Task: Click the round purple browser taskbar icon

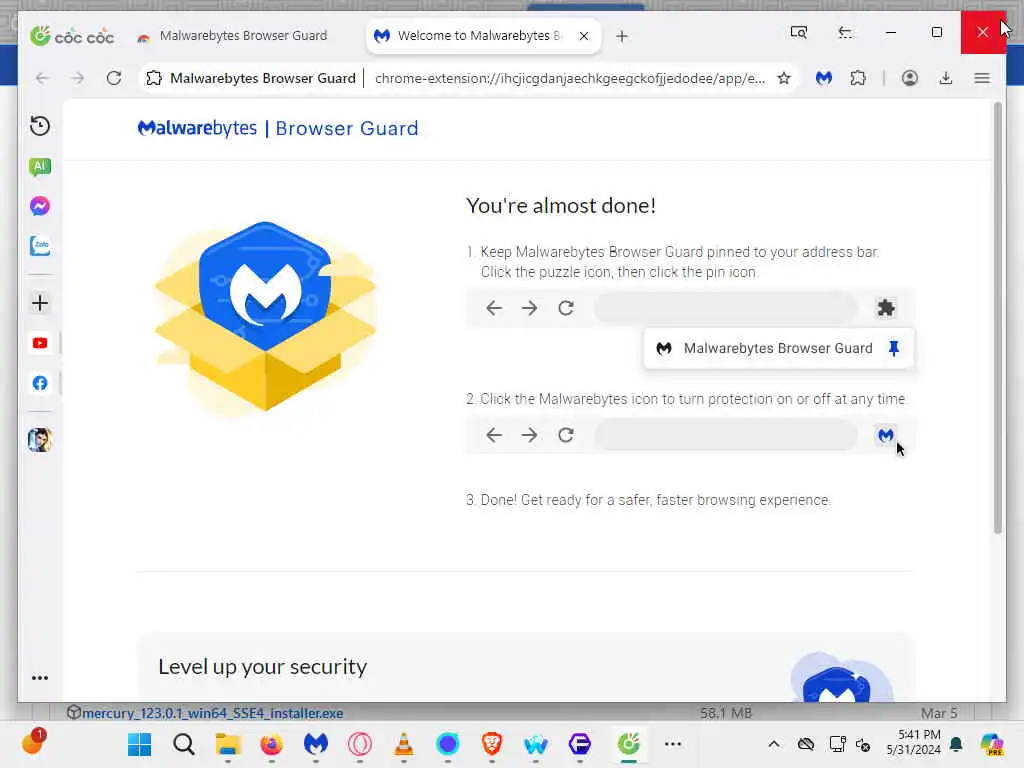Action: (x=448, y=744)
